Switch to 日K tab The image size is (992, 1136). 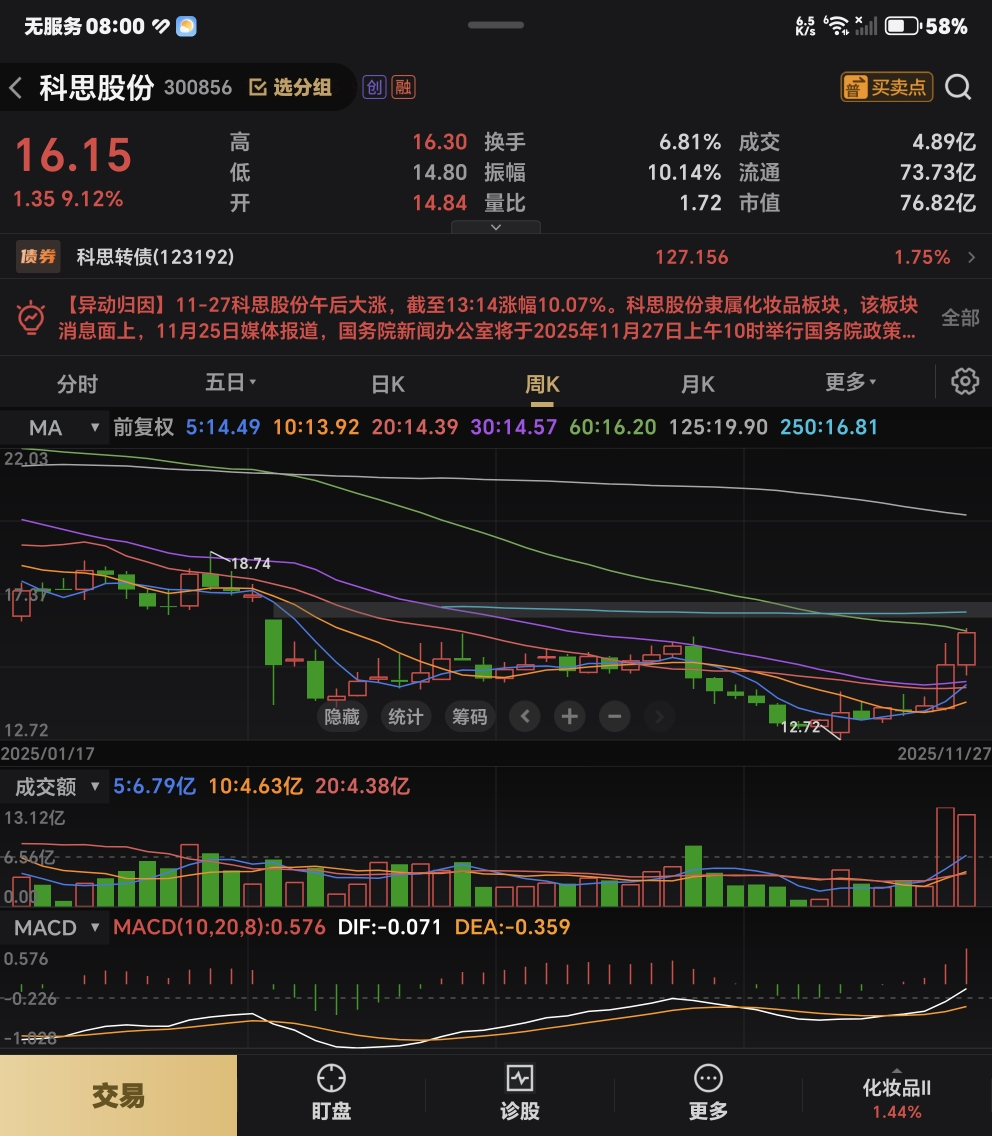click(388, 383)
